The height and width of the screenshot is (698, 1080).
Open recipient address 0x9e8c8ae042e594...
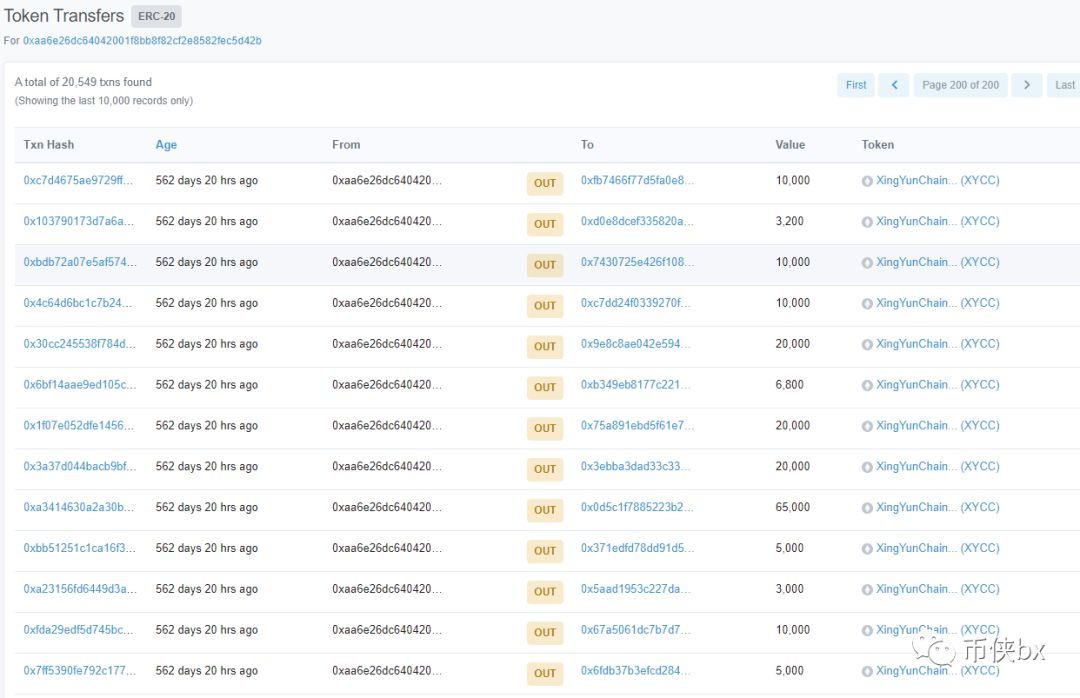[x=635, y=344]
